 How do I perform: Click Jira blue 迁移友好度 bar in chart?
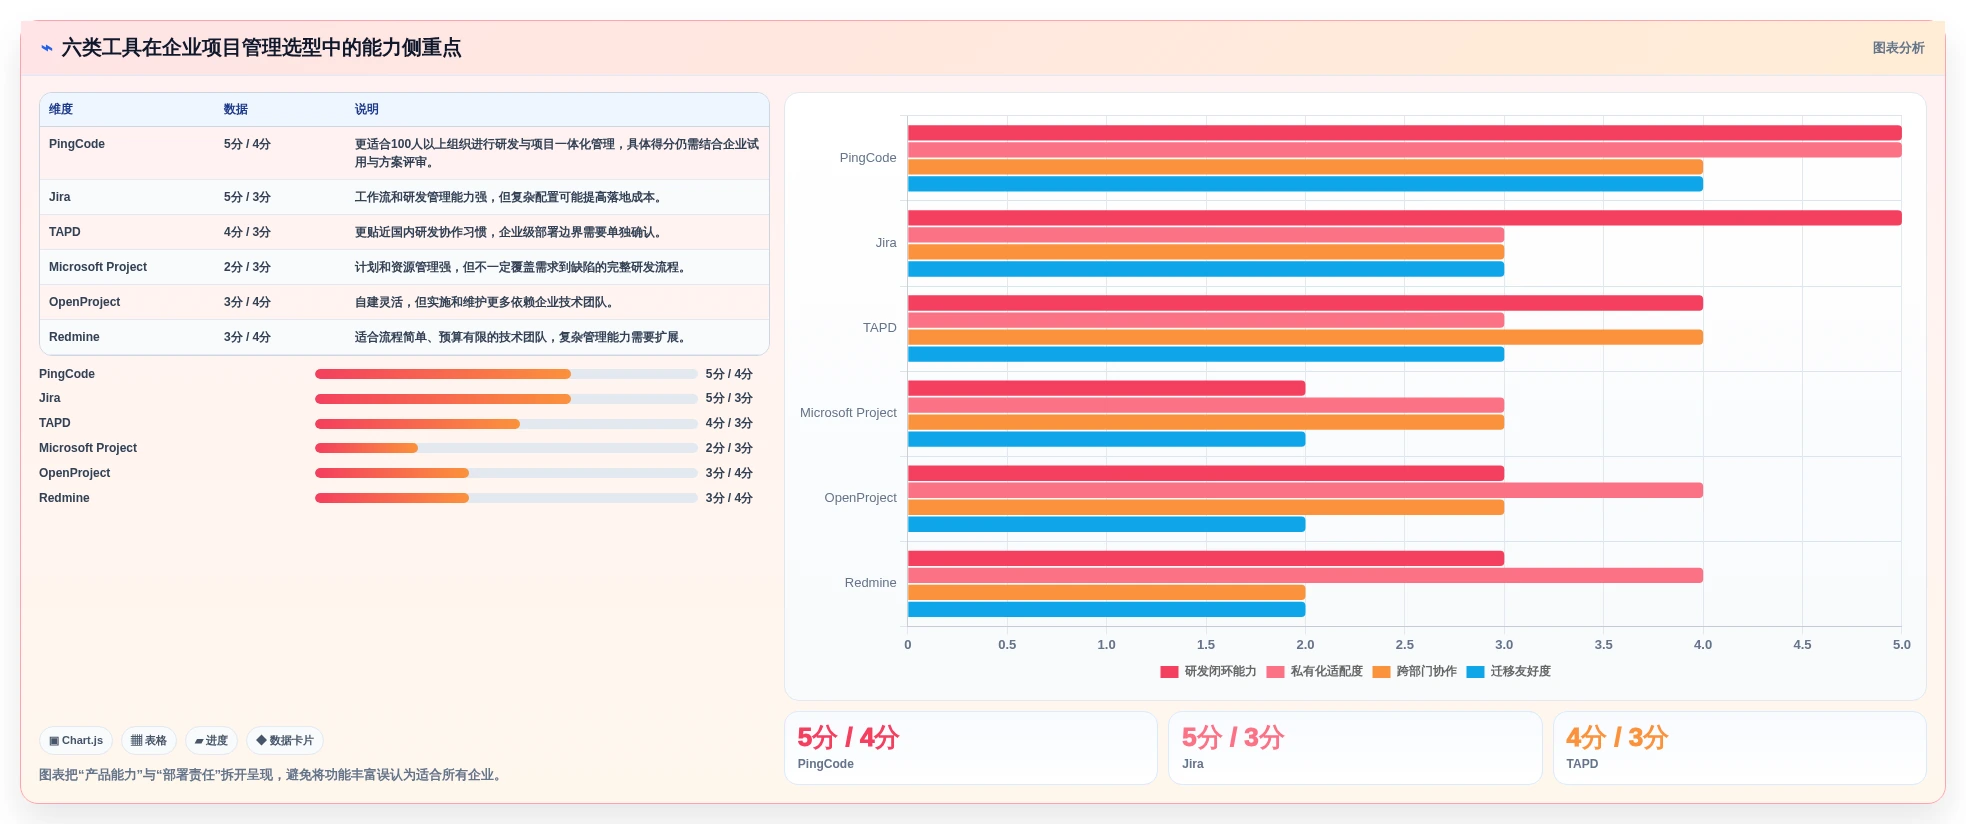[x=1206, y=269]
